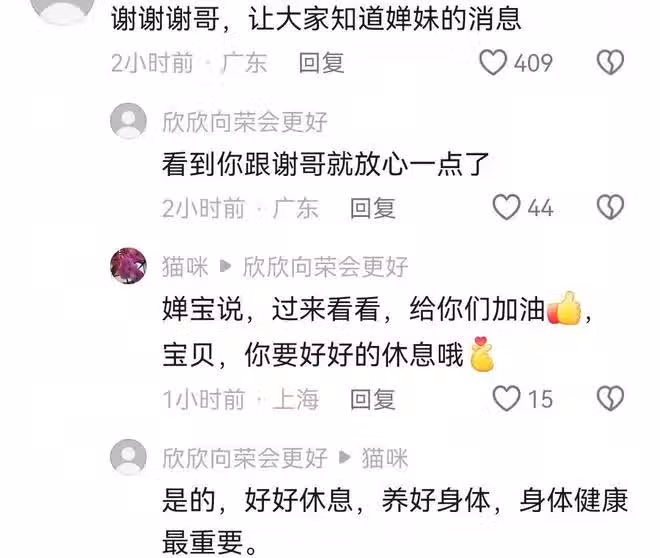Reply to the 2小时前 广东 top comment

(322, 63)
